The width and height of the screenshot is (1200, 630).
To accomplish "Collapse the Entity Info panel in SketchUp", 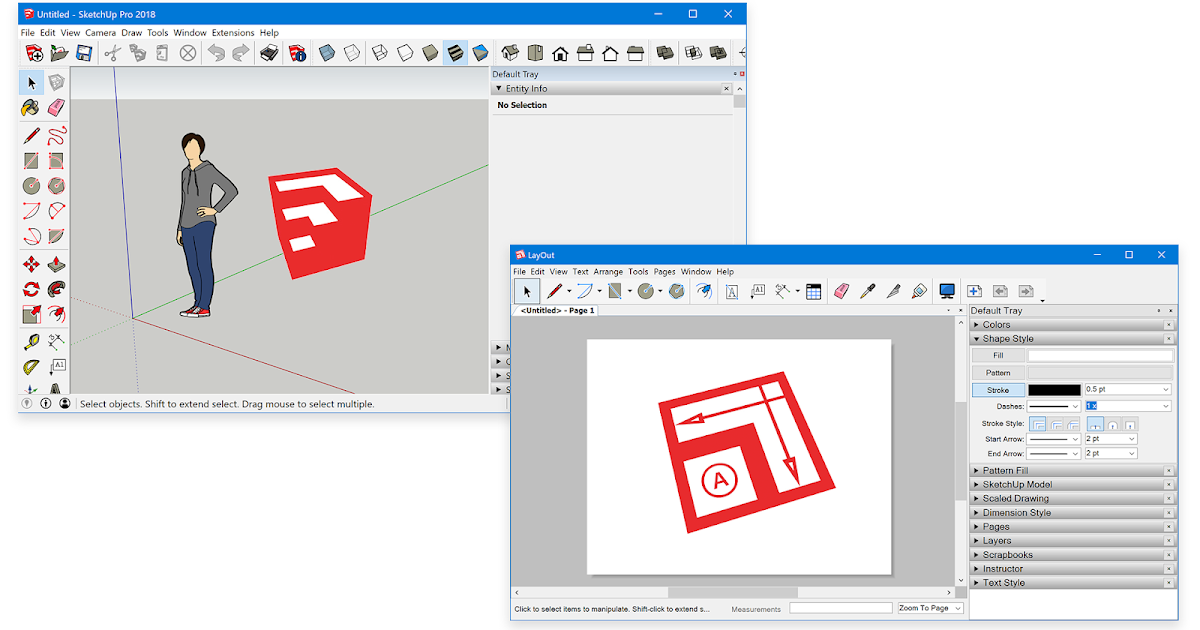I will pos(499,89).
